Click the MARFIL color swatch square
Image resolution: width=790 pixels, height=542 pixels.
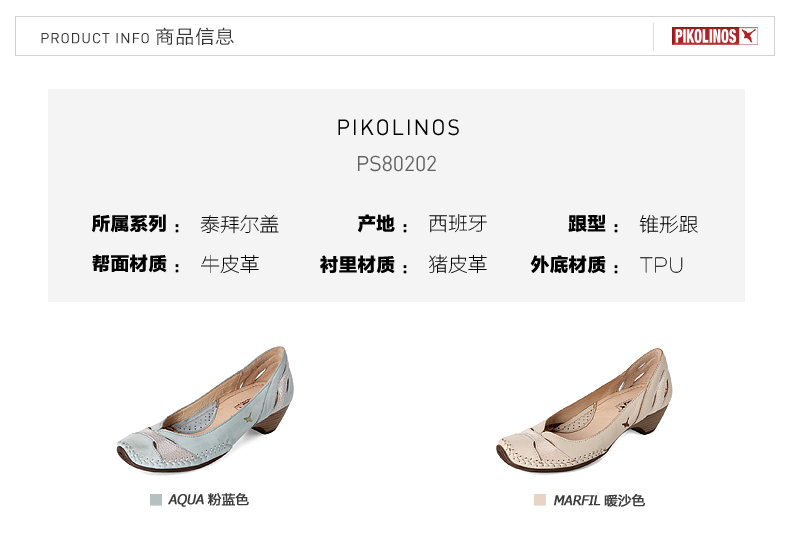point(540,500)
